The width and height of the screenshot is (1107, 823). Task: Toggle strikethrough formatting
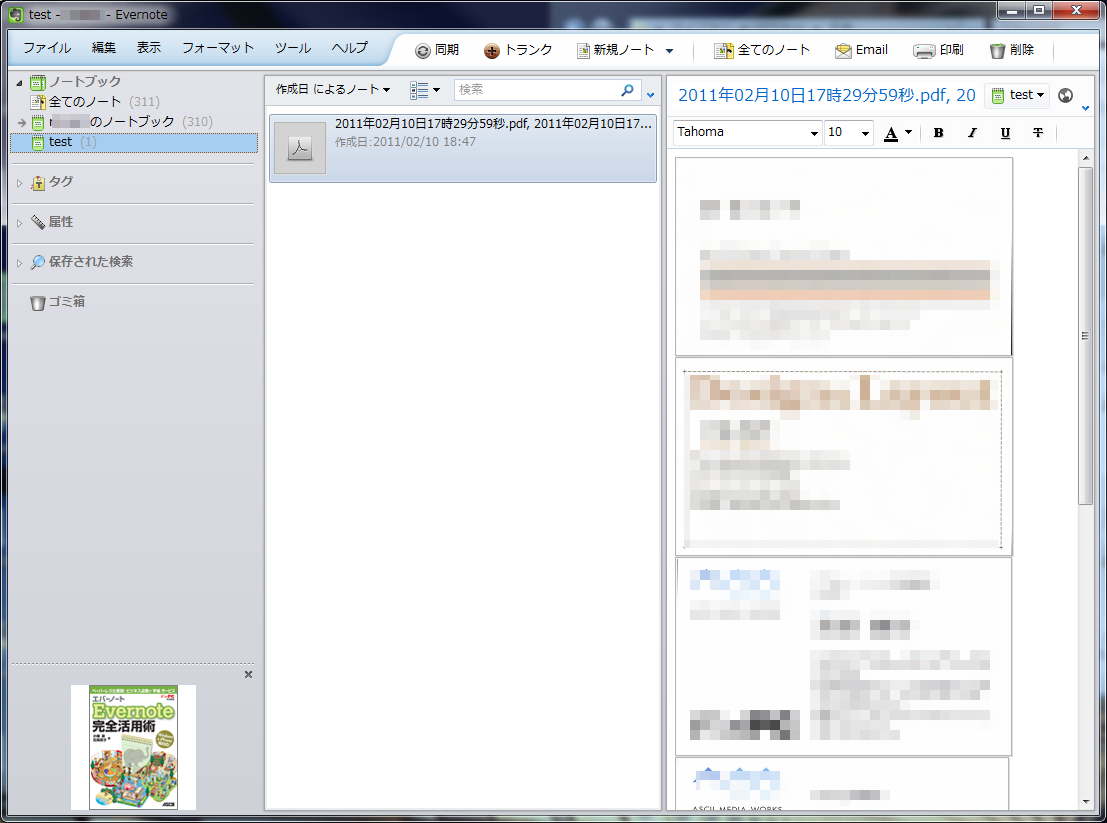(x=1038, y=133)
